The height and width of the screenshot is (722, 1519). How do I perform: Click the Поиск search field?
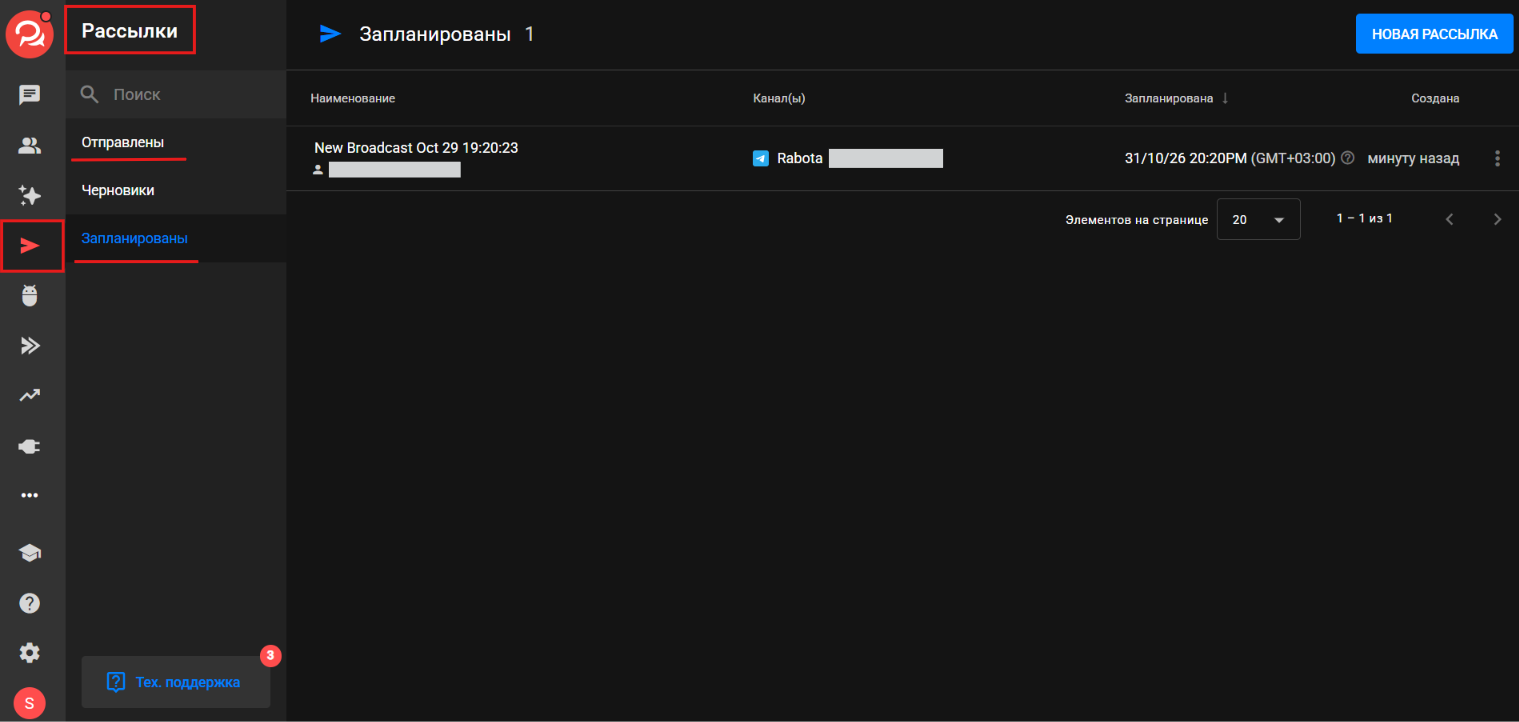[x=176, y=95]
